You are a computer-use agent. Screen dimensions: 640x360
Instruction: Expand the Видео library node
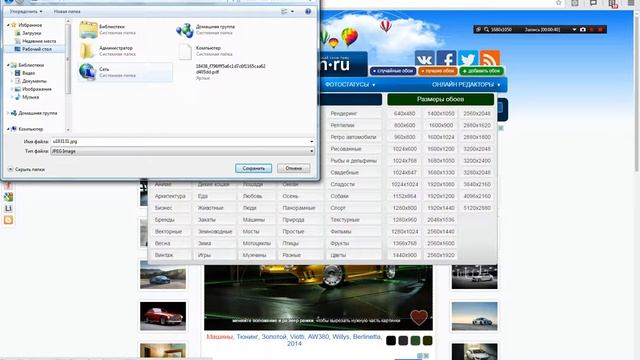click(x=12, y=73)
